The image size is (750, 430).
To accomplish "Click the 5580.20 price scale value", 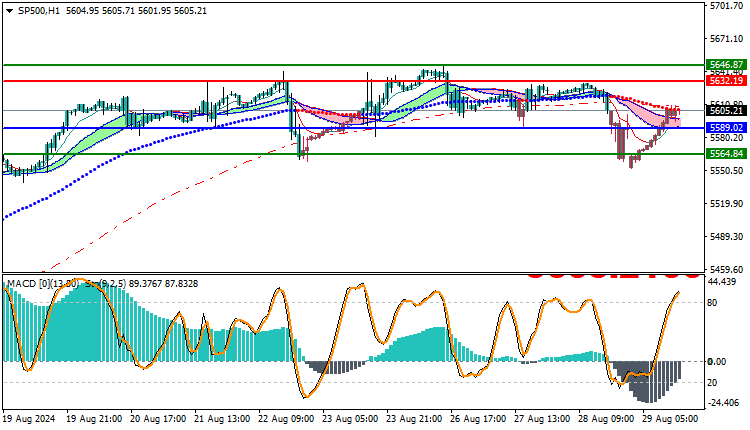I will 727,138.
